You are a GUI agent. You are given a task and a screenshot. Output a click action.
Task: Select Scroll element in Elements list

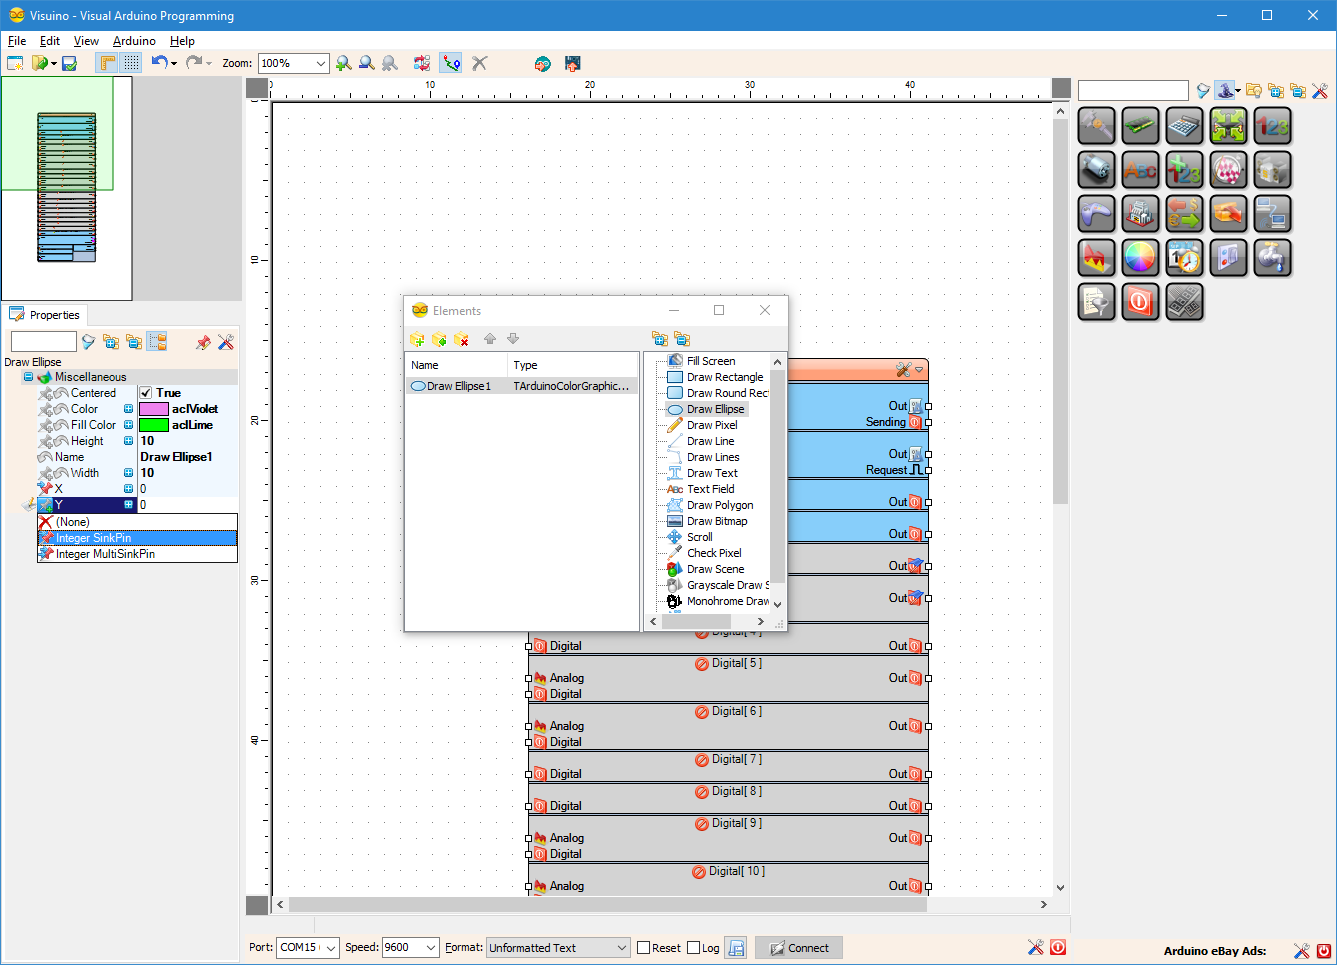pyautogui.click(x=699, y=537)
